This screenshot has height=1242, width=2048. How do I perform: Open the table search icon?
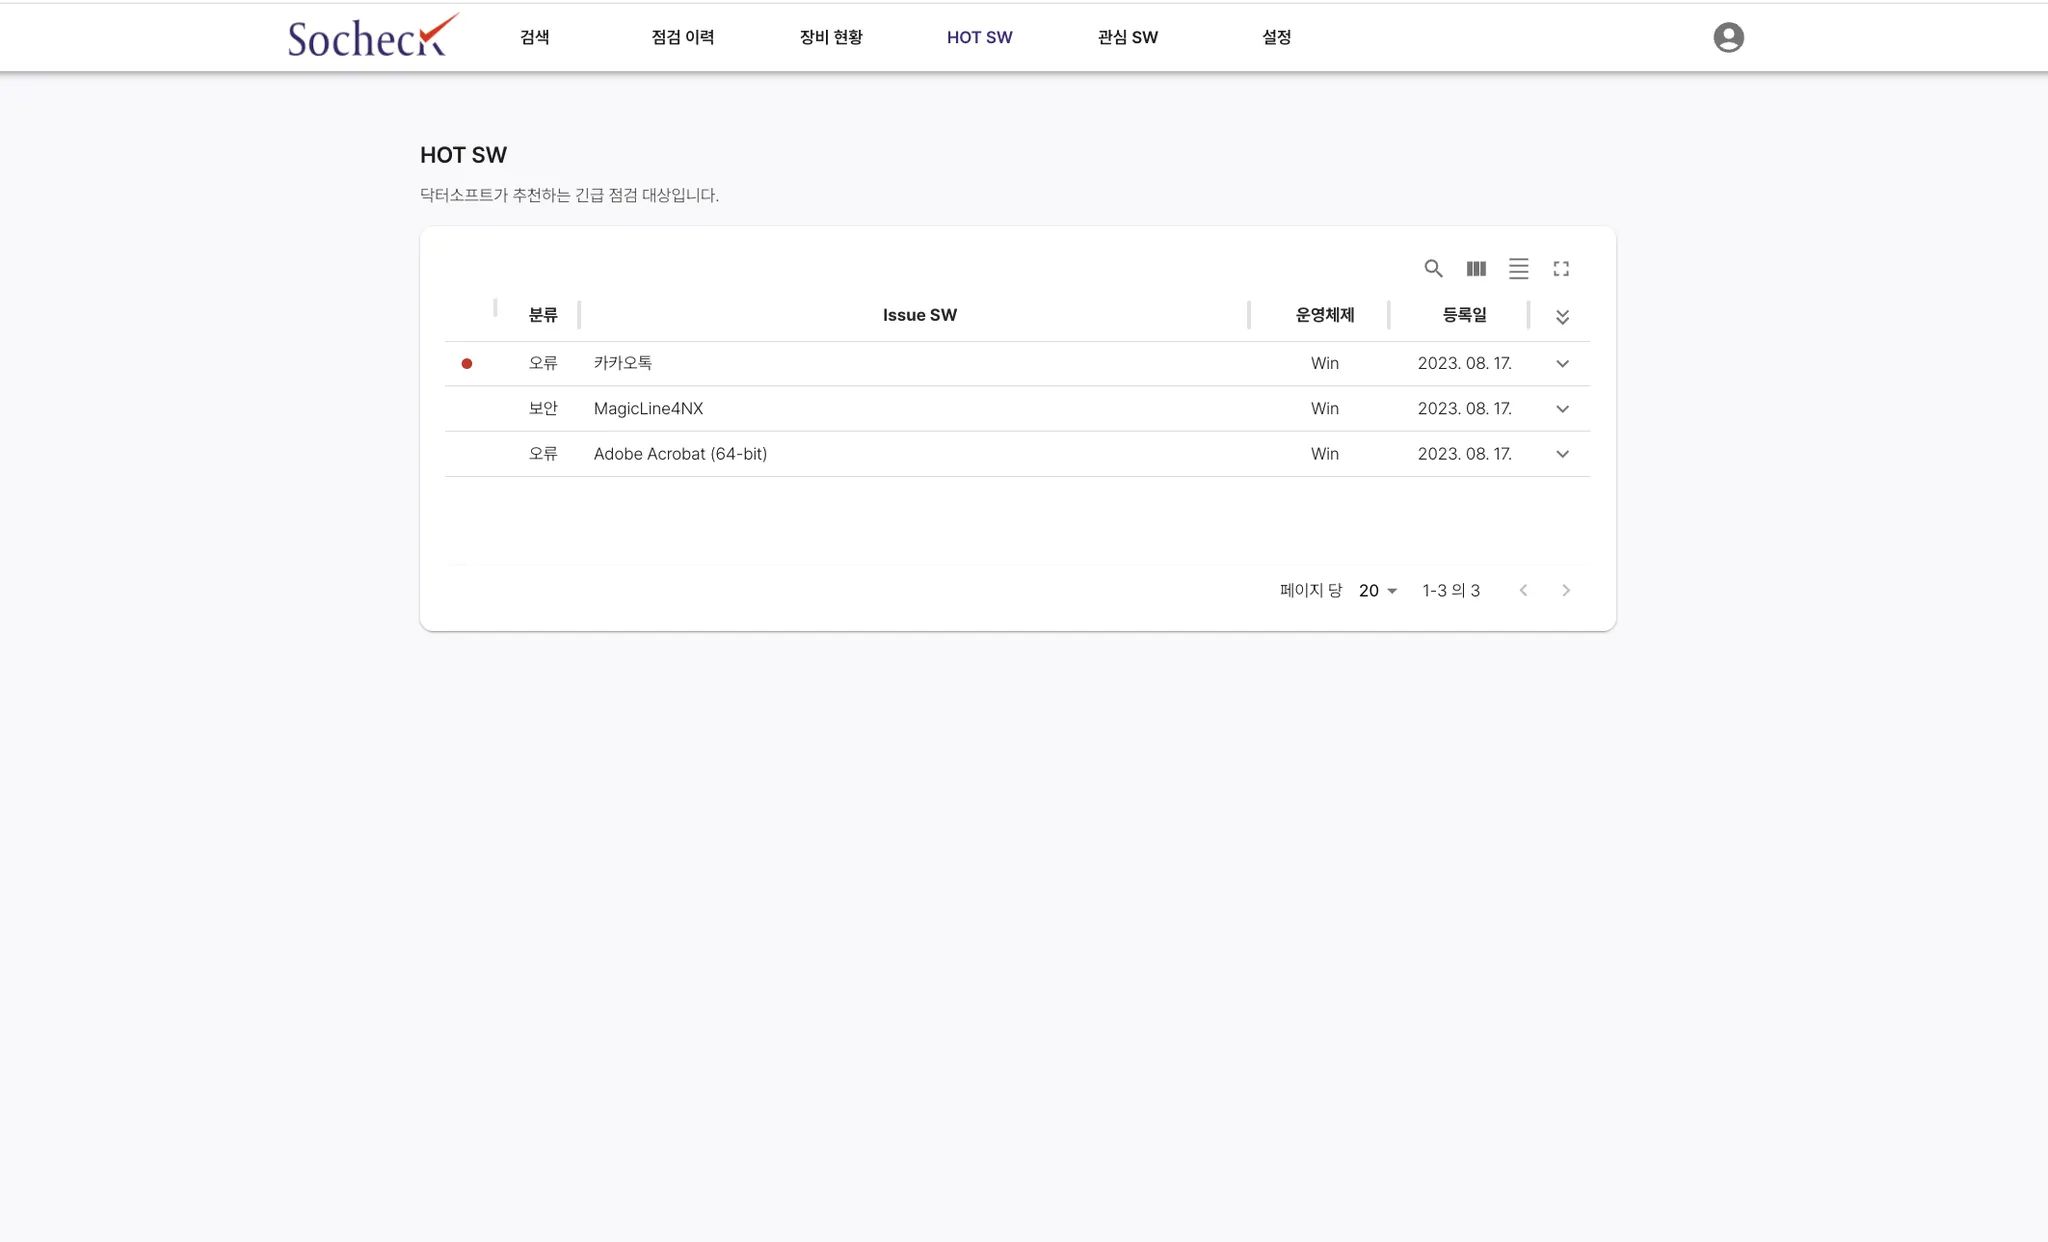tap(1433, 268)
